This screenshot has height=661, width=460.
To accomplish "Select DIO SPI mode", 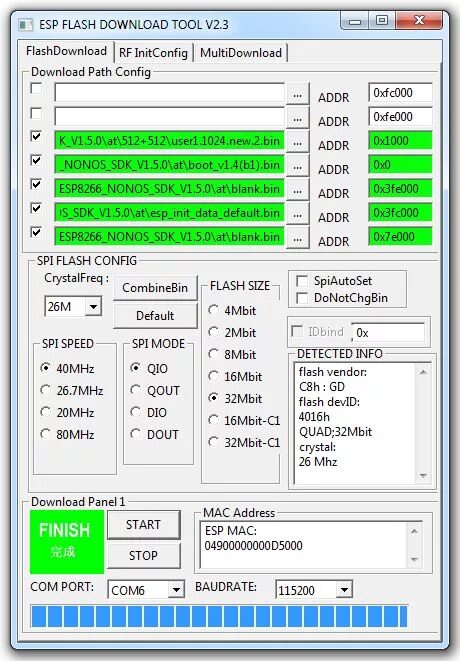I will 148,413.
